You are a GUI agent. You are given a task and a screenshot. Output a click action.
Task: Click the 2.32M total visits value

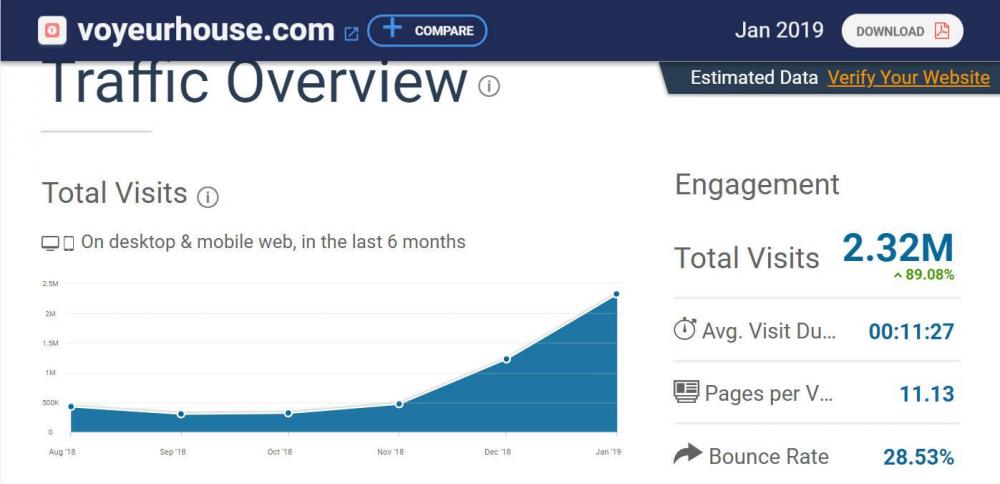(897, 248)
